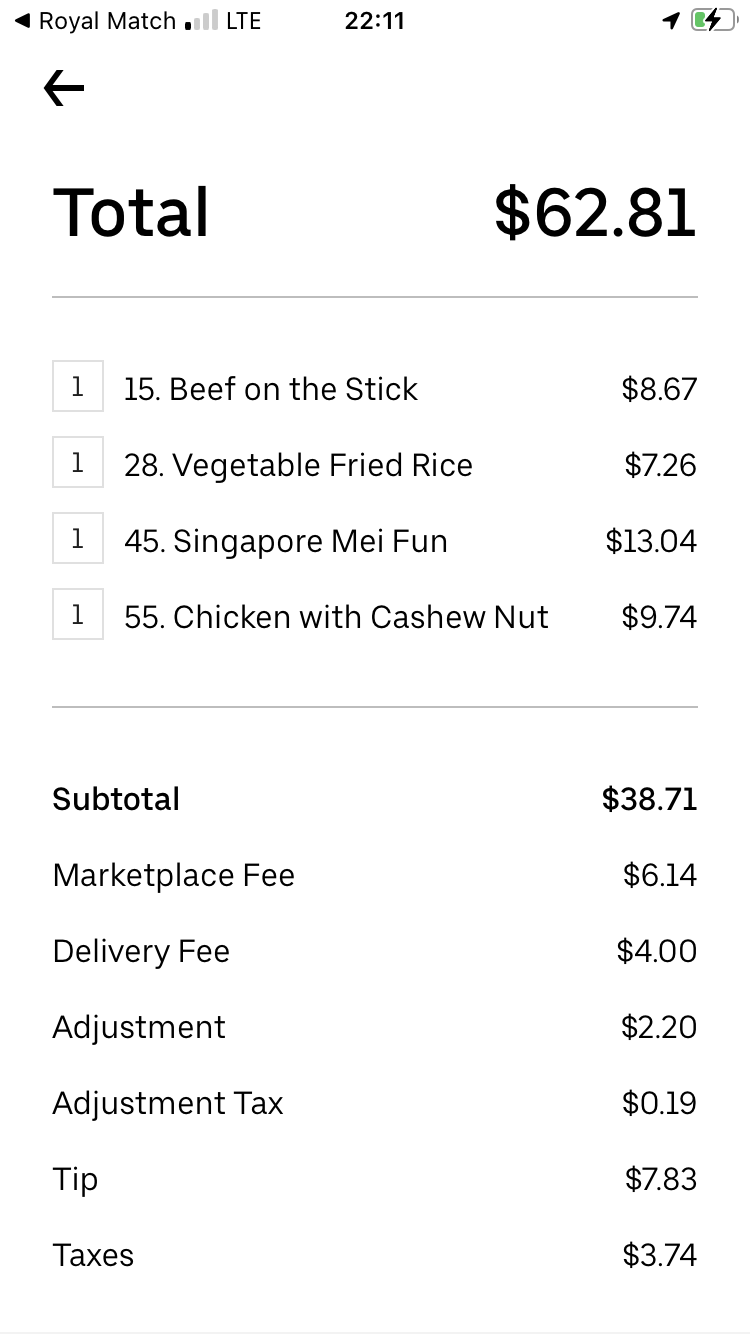
Task: Tap the Delivery Fee label
Action: click(141, 951)
